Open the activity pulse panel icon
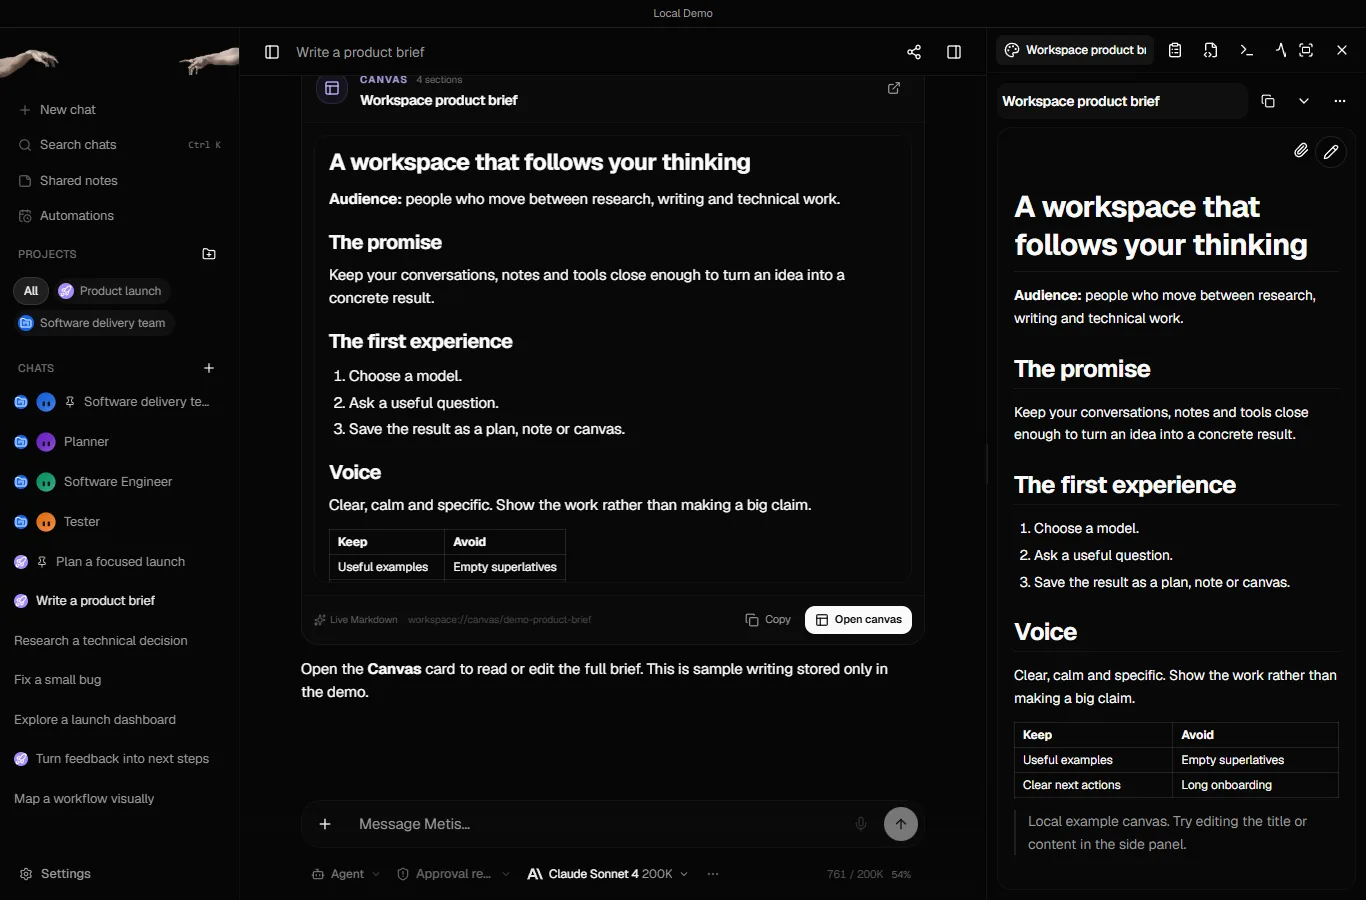The width and height of the screenshot is (1366, 900). coord(1280,50)
